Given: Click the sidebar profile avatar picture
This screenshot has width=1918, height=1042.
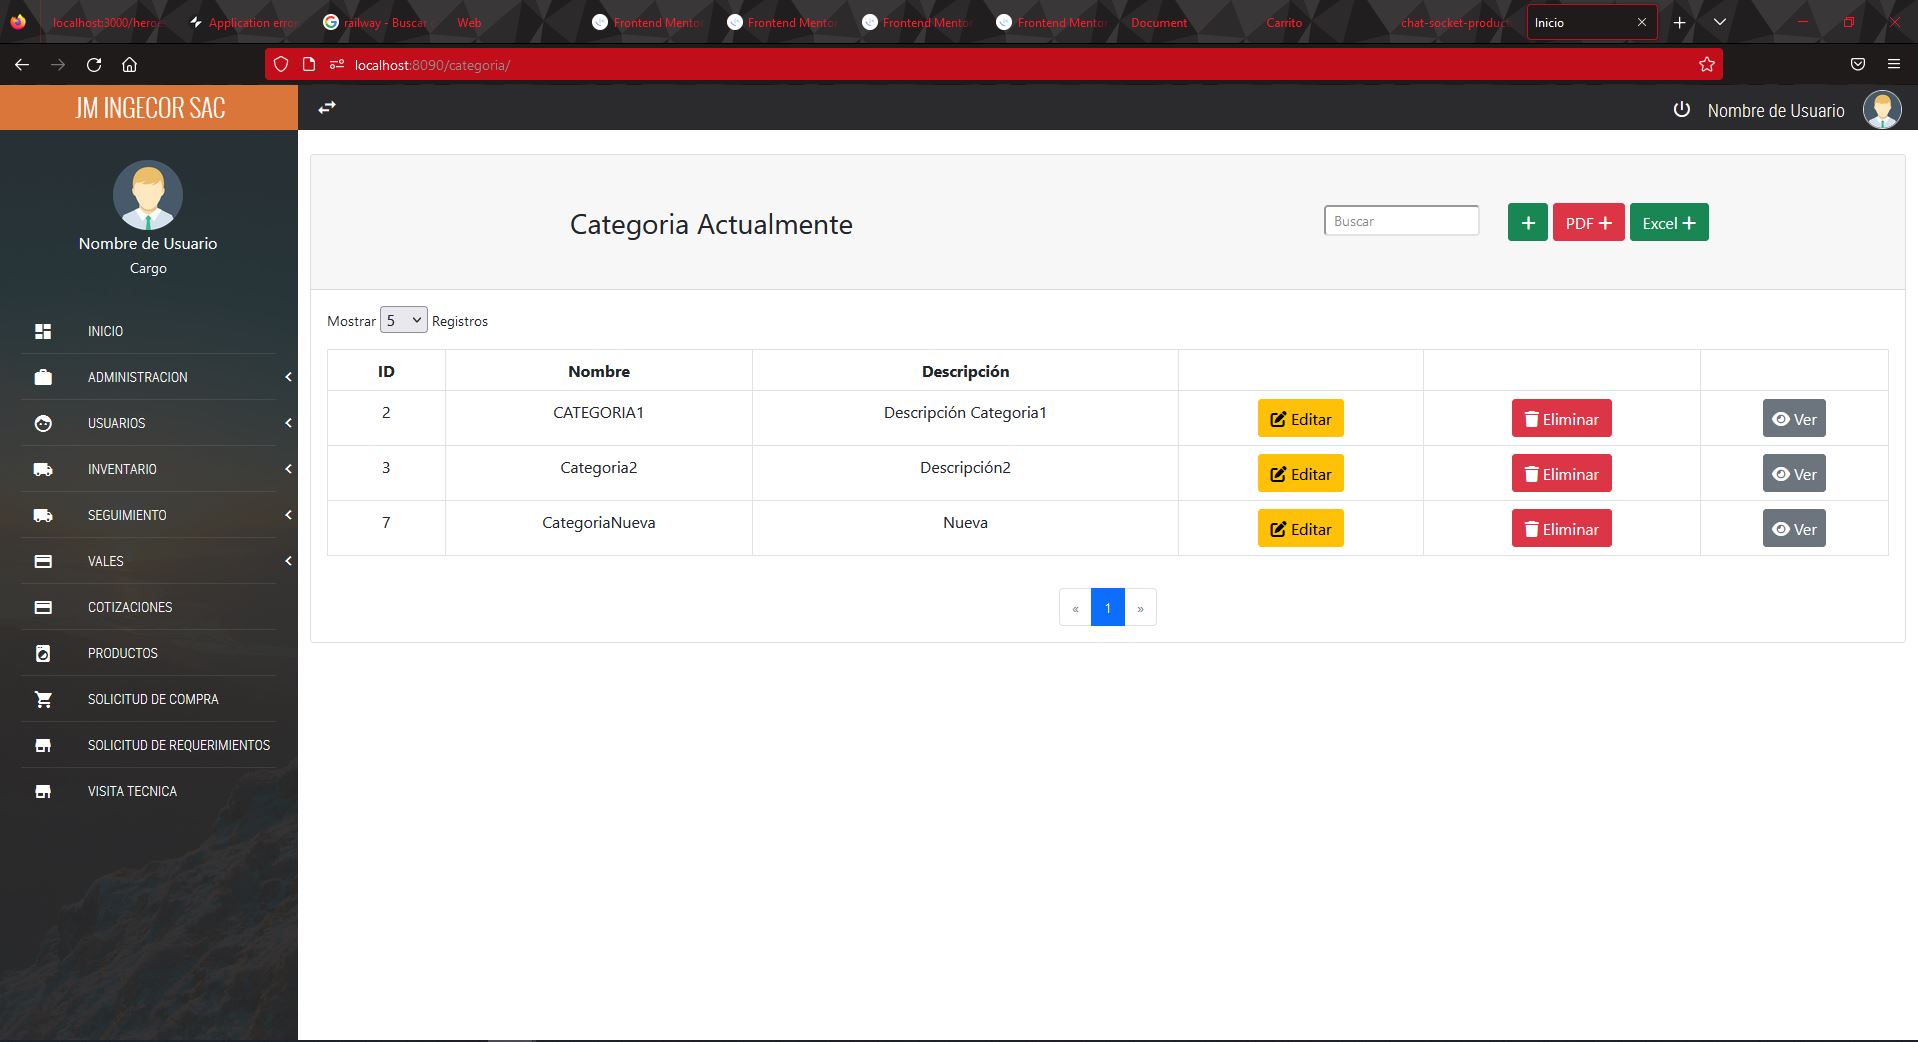Looking at the screenshot, I should (x=148, y=195).
